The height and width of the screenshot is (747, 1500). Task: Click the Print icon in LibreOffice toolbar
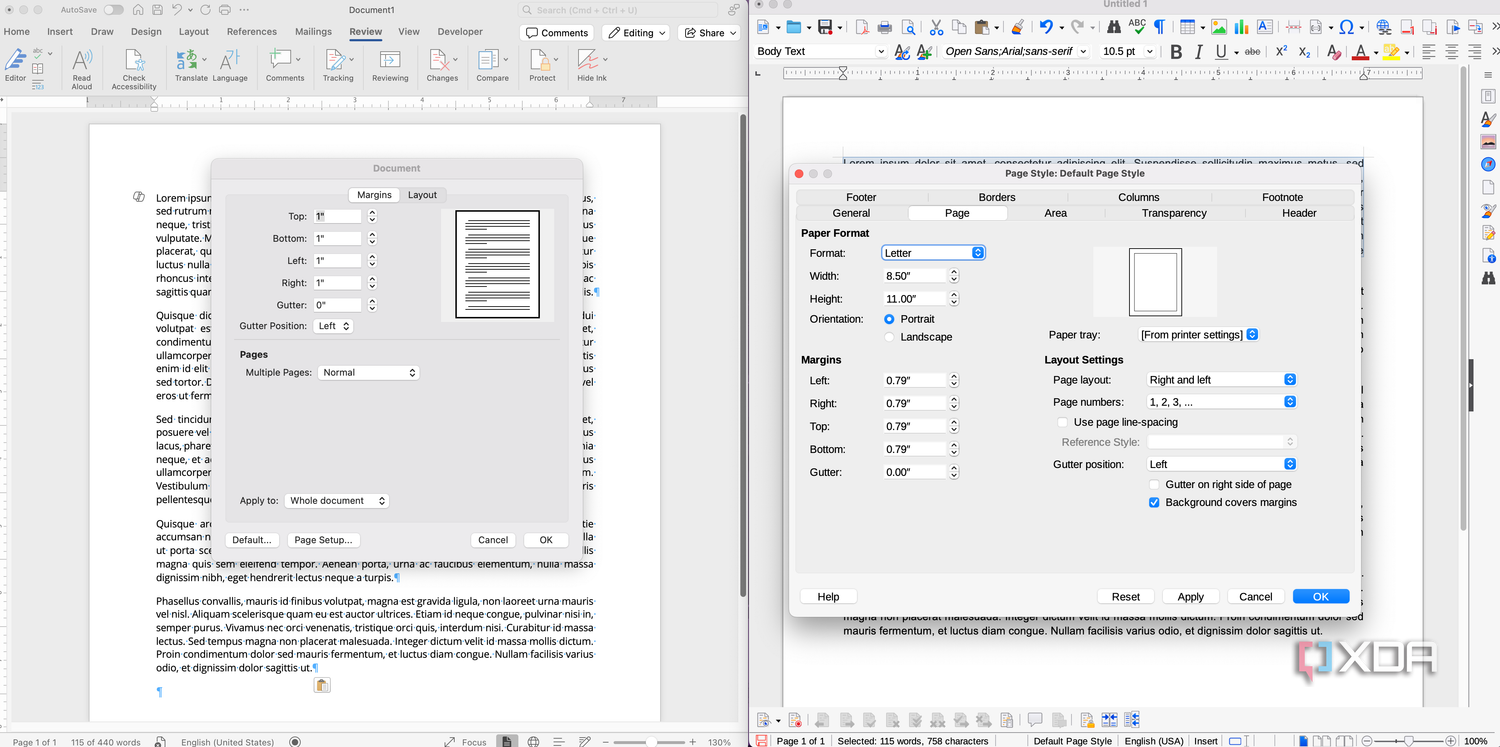click(884, 27)
